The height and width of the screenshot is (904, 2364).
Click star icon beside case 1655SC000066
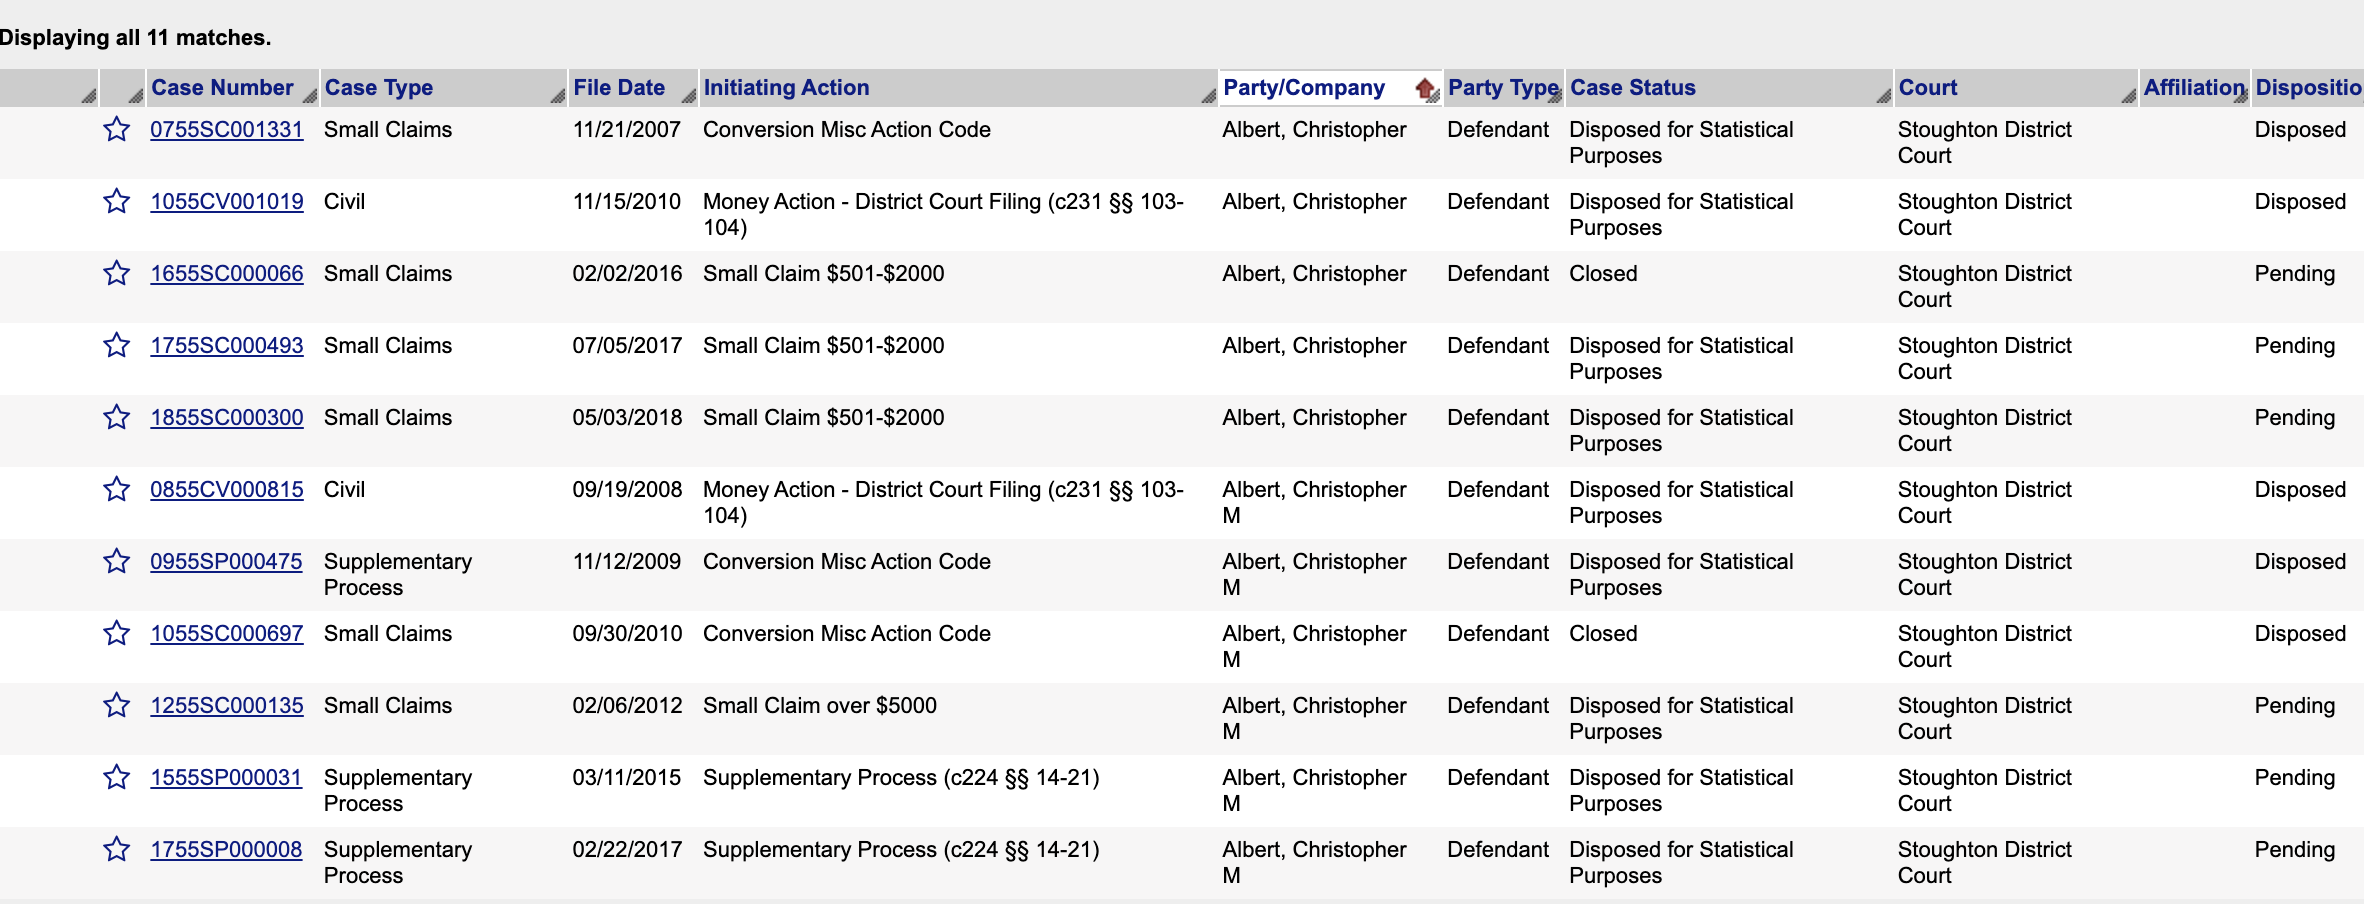117,274
